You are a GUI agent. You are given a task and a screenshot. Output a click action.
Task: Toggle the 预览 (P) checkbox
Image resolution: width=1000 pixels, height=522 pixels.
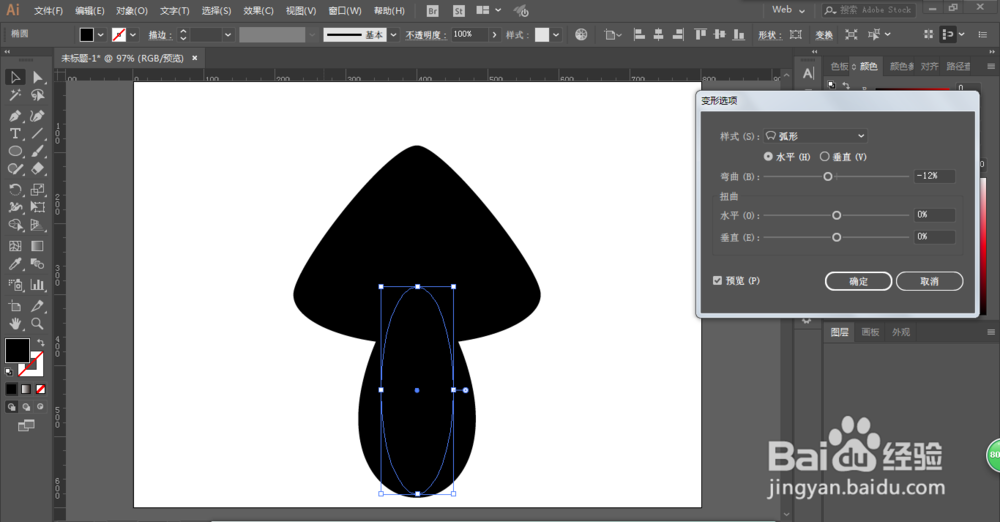click(x=717, y=281)
